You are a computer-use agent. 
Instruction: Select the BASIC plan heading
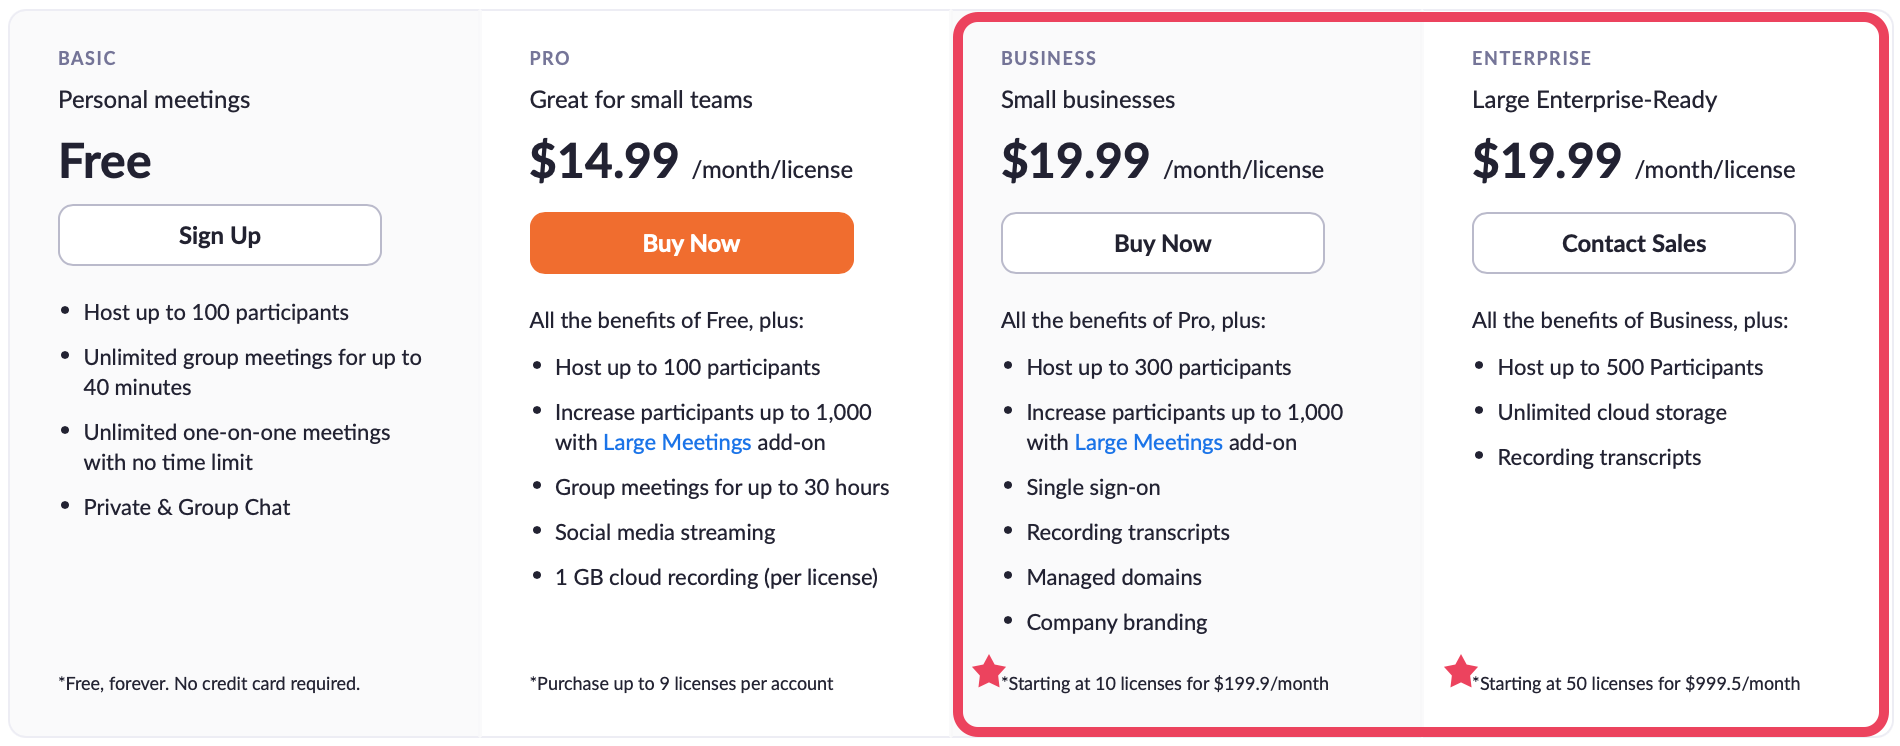click(x=87, y=58)
